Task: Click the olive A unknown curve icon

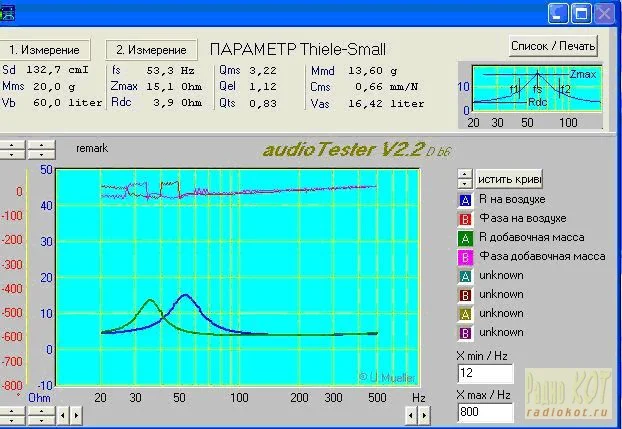Action: coord(464,313)
